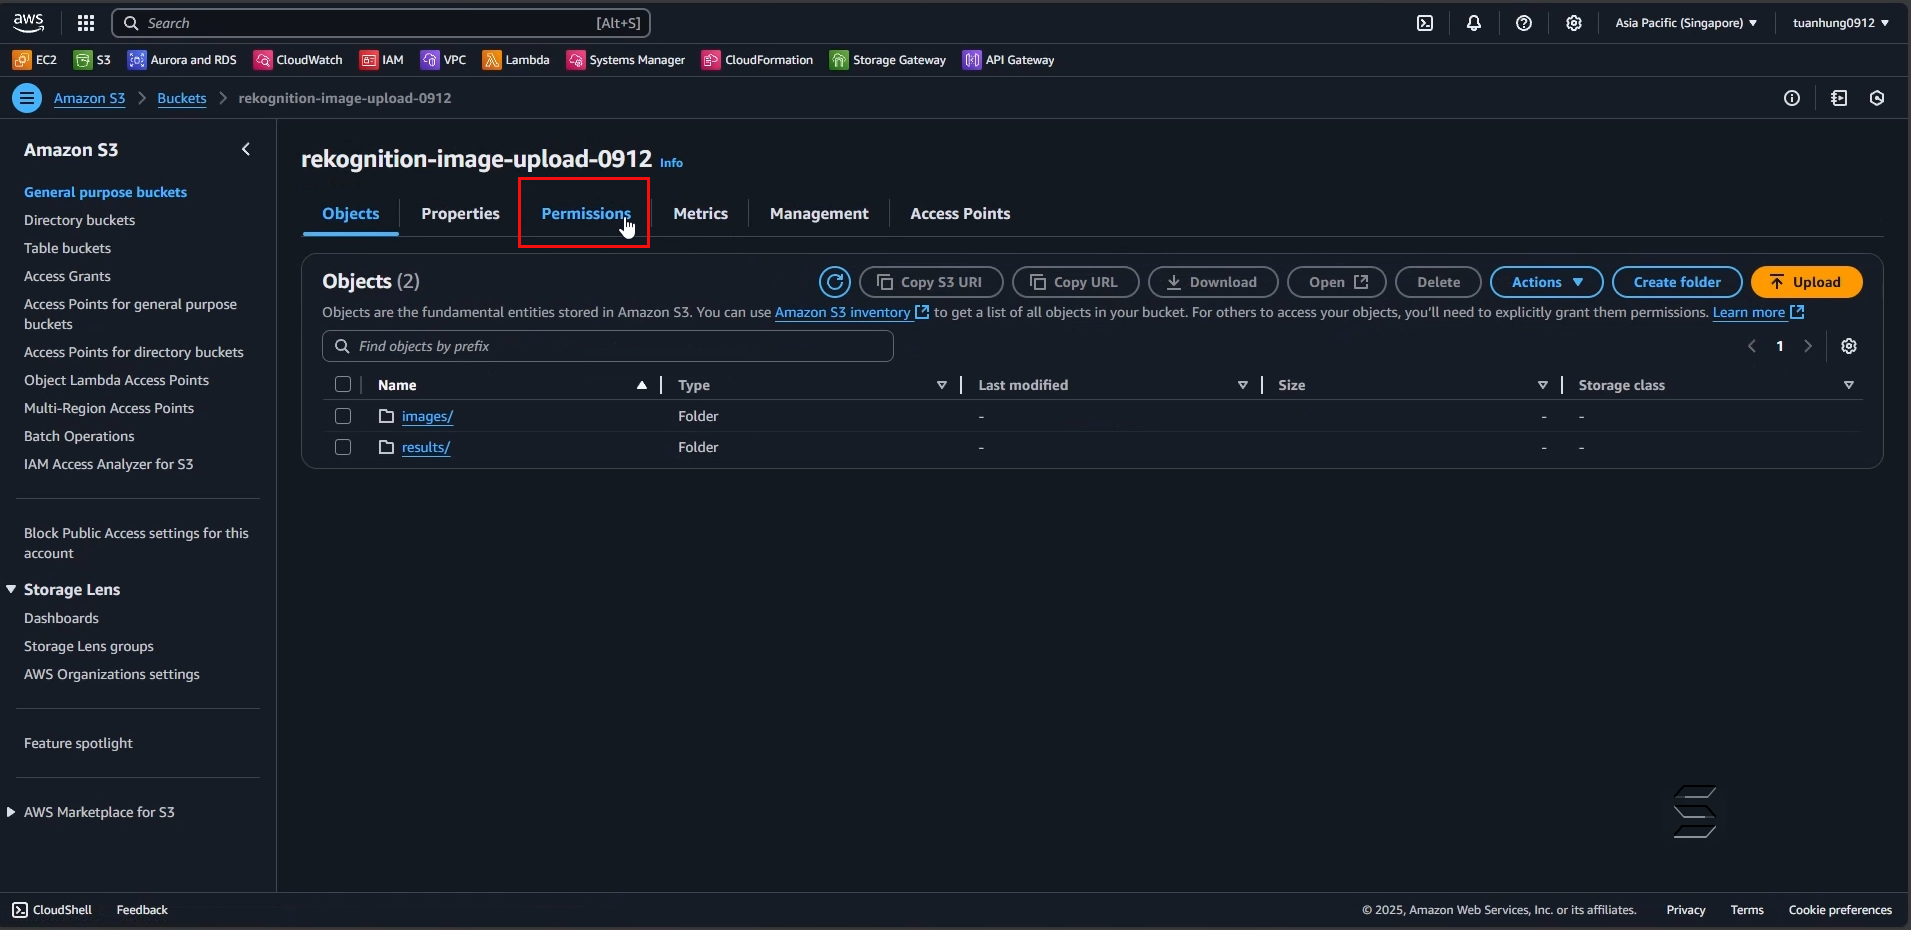The image size is (1911, 930).
Task: Click the Info link beside bucket name
Action: point(671,162)
